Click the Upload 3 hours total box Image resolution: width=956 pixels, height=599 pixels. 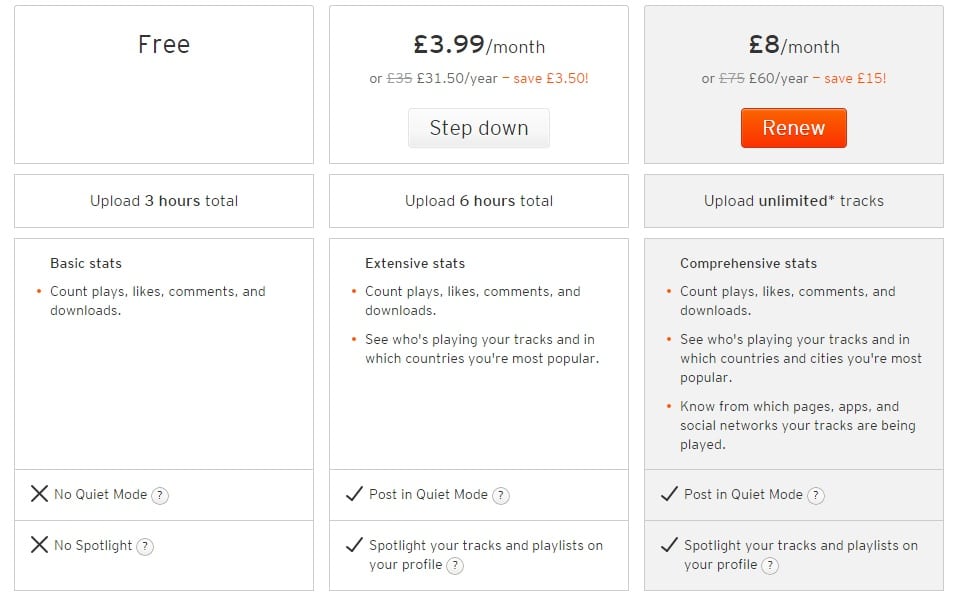pos(164,201)
